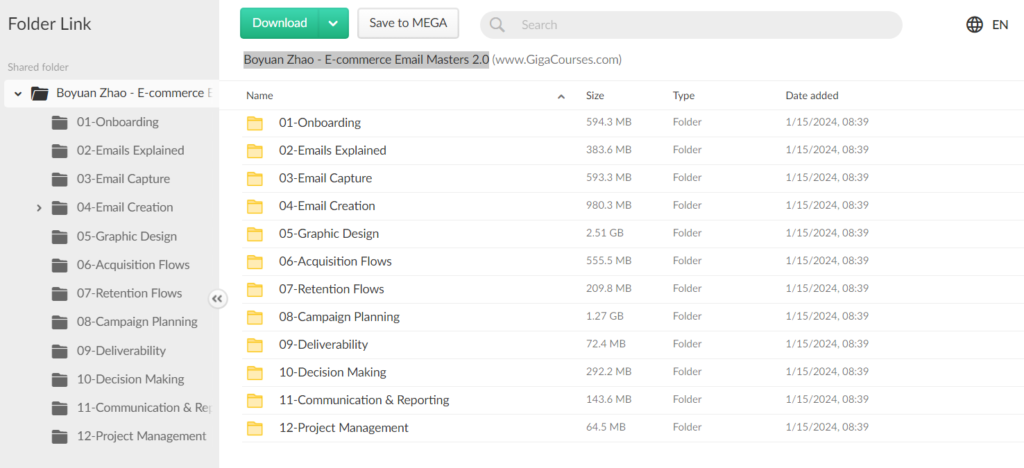Click the Save to MEGA button
The image size is (1024, 468).
(408, 23)
